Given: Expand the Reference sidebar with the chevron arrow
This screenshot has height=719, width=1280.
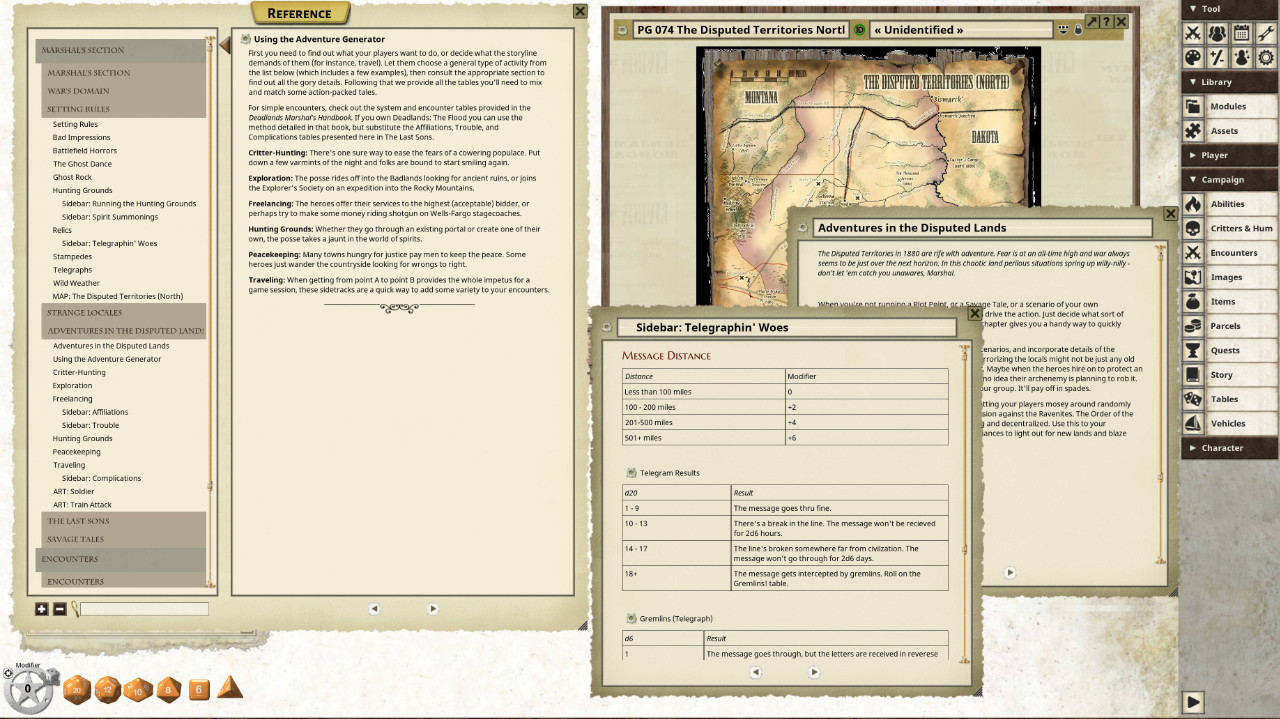Looking at the screenshot, I should click(224, 43).
